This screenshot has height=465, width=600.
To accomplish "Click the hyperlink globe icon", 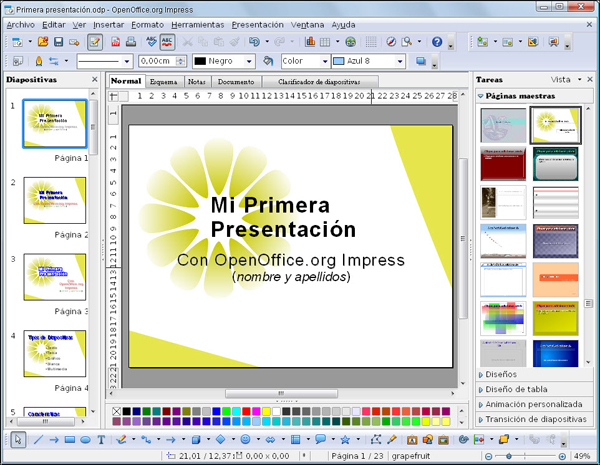I will pyautogui.click(x=351, y=42).
